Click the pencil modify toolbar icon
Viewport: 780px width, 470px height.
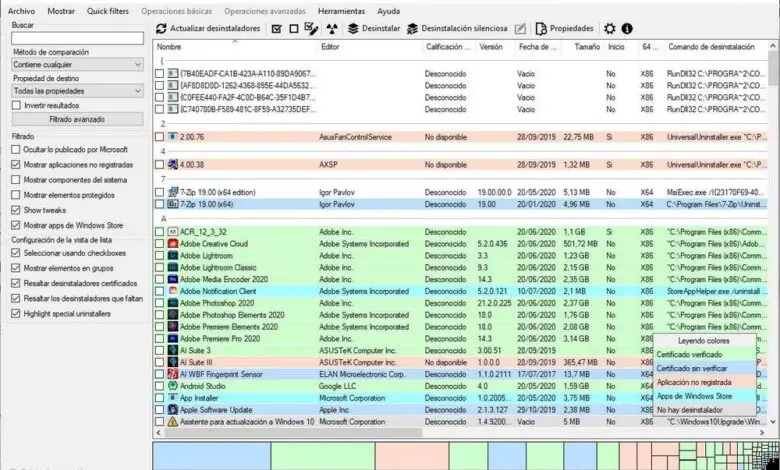click(x=520, y=29)
